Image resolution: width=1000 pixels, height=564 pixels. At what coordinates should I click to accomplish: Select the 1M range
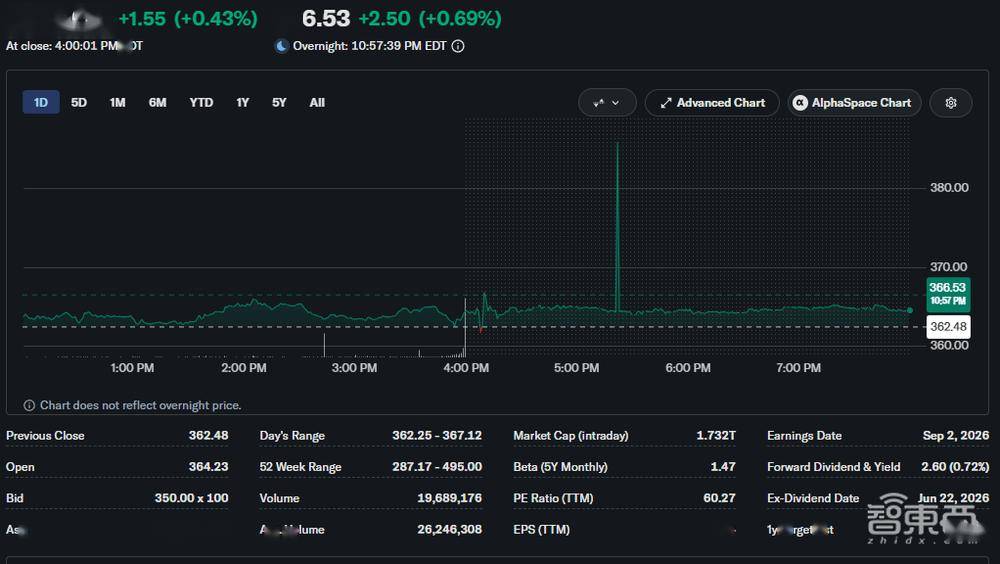pyautogui.click(x=117, y=102)
